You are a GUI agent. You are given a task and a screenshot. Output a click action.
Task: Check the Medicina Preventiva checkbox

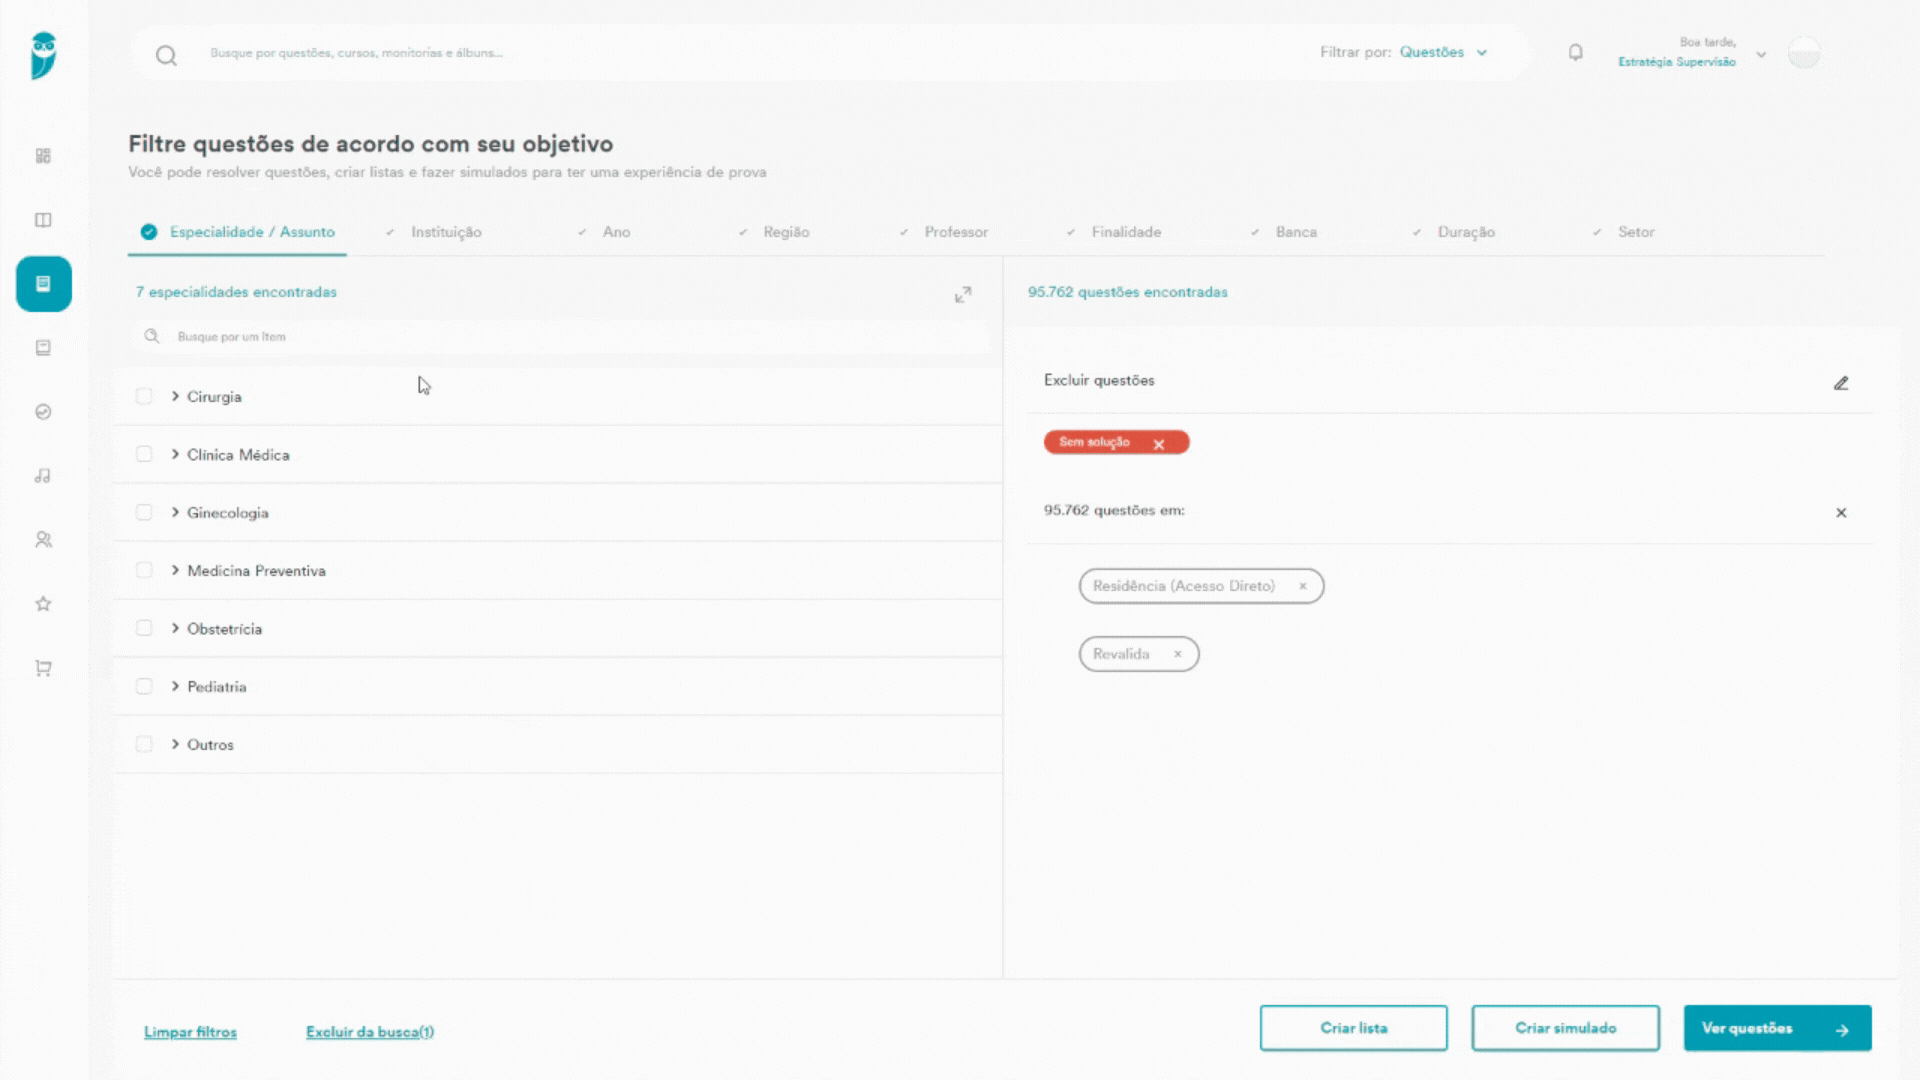point(144,570)
